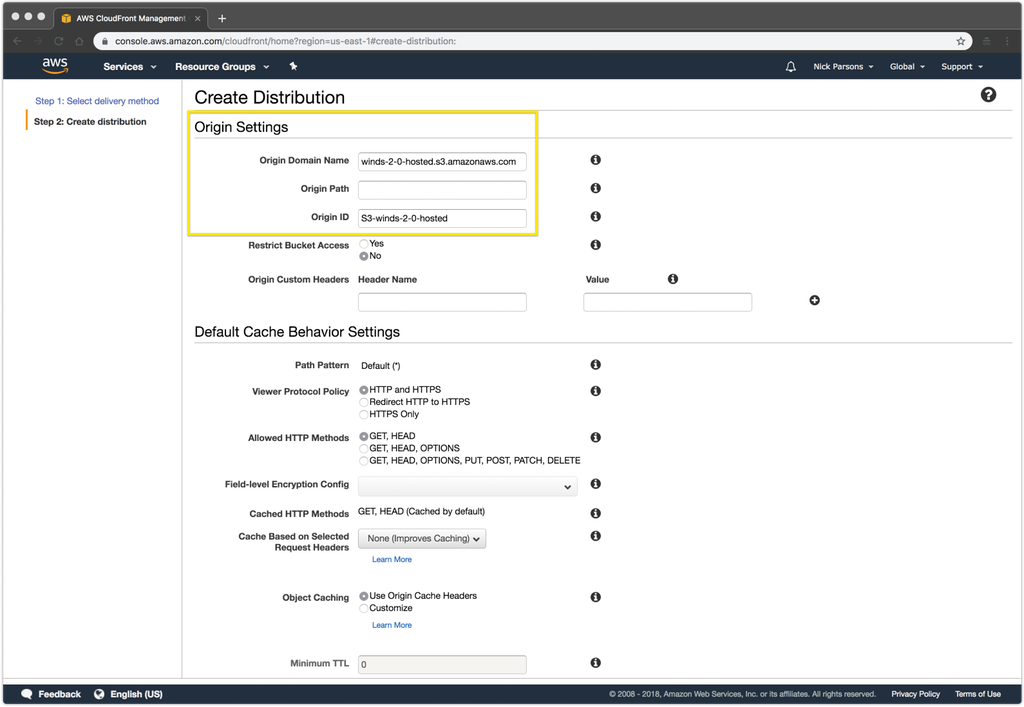Screen dimensions: 1024x707
Task: Expand the Nick Parsons account menu
Action: pyautogui.click(x=843, y=67)
